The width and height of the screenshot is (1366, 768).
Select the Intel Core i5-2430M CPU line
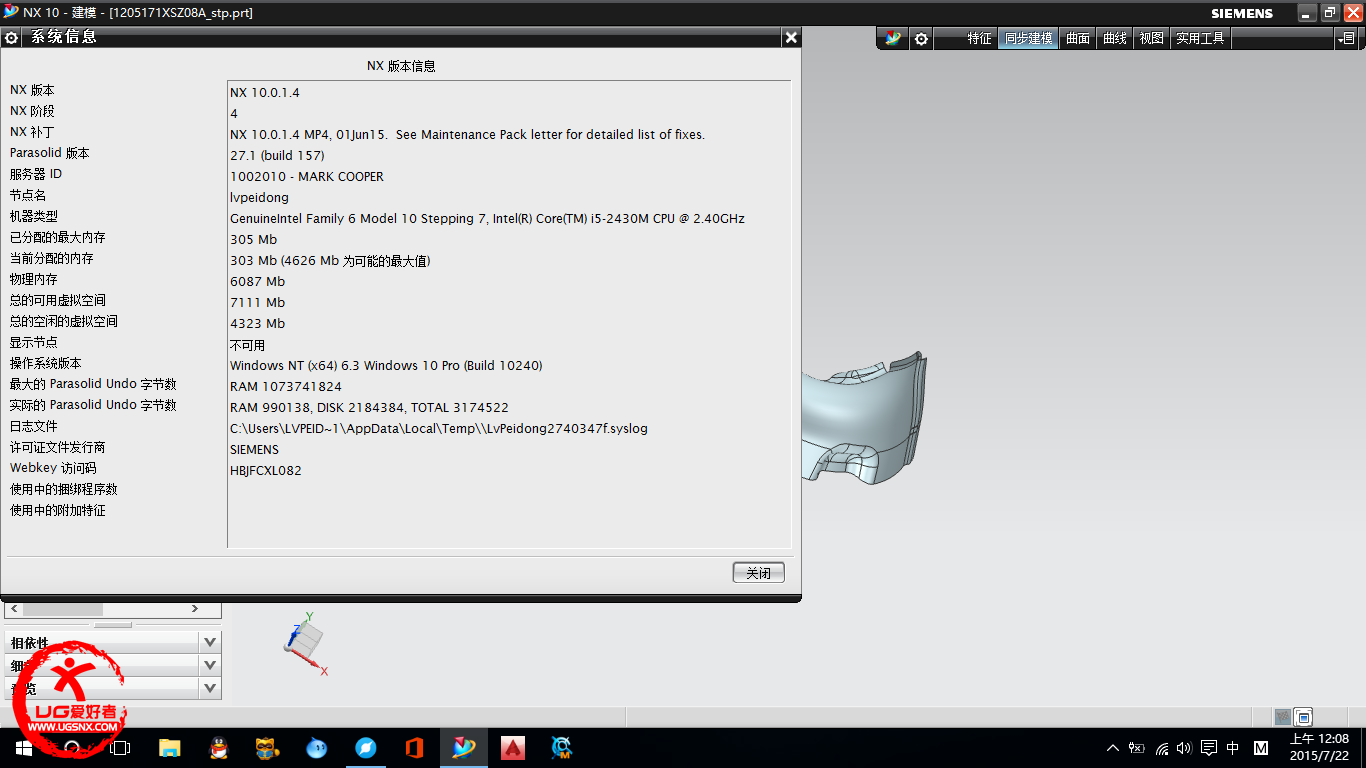pyautogui.click(x=487, y=218)
